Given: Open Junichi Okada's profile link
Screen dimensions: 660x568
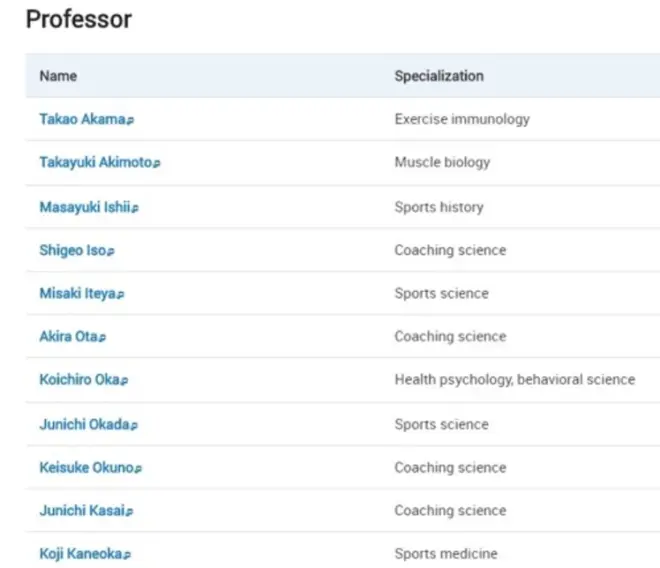Looking at the screenshot, I should 84,424.
